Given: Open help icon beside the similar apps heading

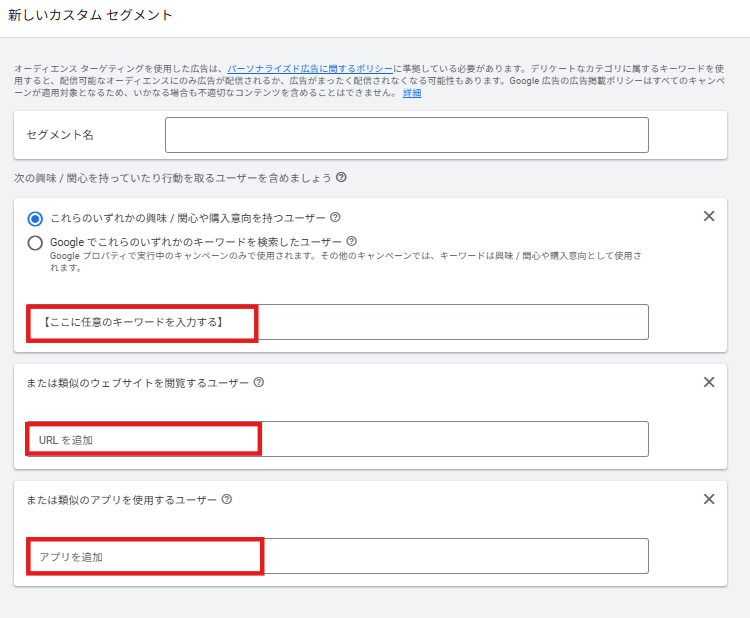Looking at the screenshot, I should [x=227, y=499].
